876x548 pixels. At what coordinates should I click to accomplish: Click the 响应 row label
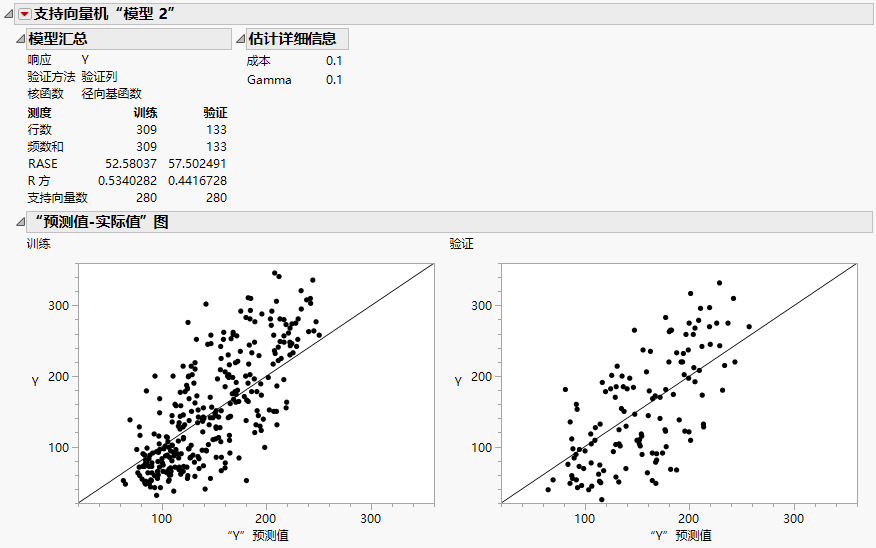[x=40, y=60]
